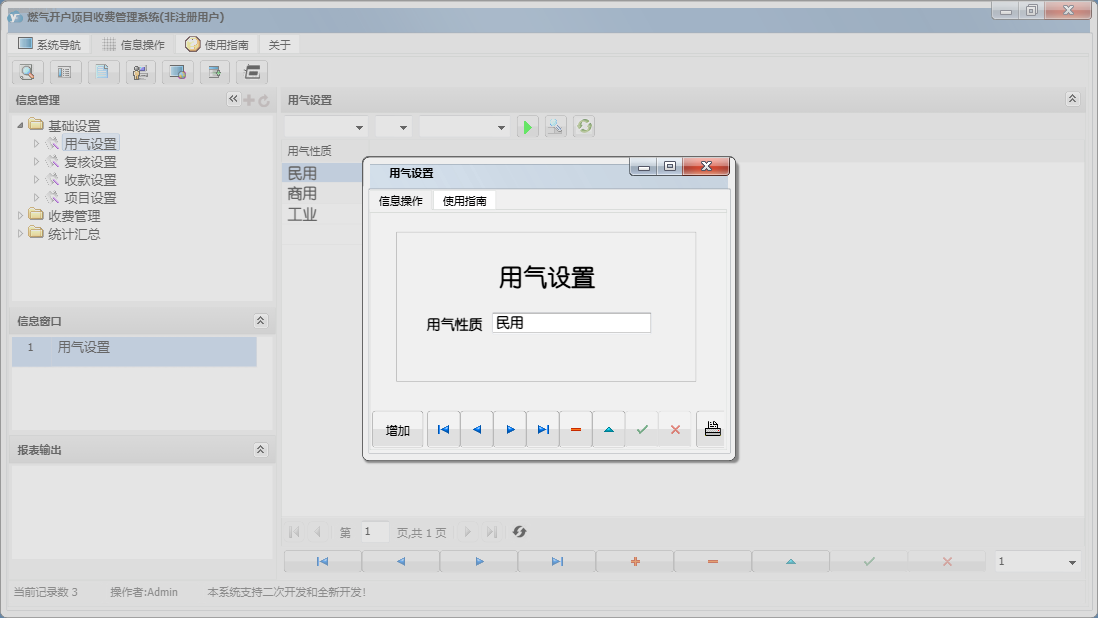Click the new document icon in the toolbar
This screenshot has height=618, width=1098.
coord(103,72)
